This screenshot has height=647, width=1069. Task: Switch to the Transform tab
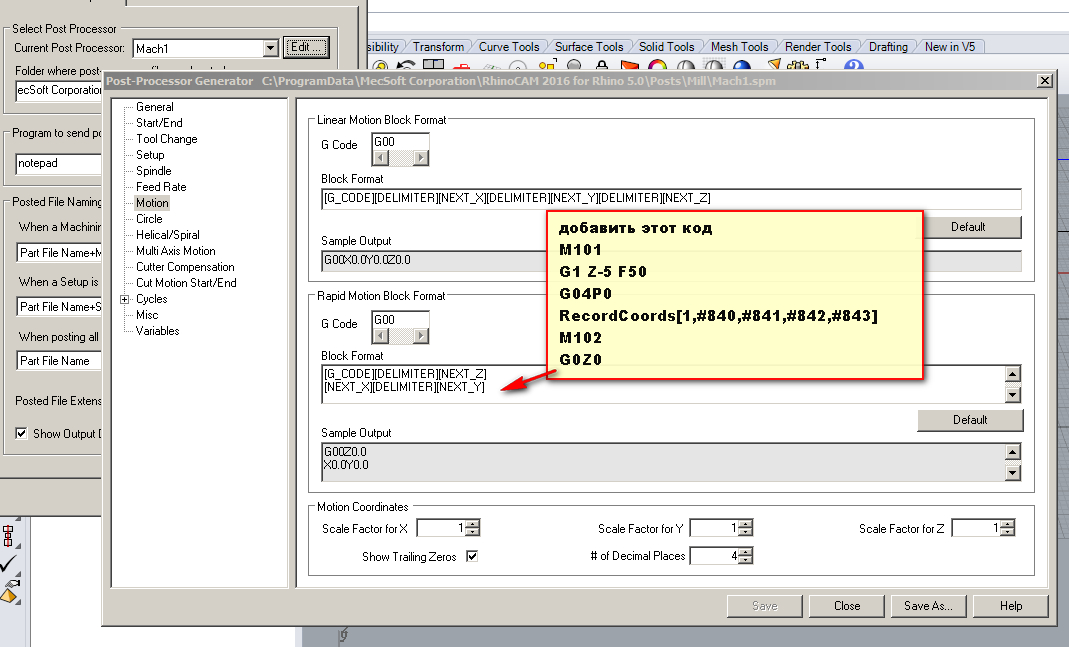coord(438,47)
